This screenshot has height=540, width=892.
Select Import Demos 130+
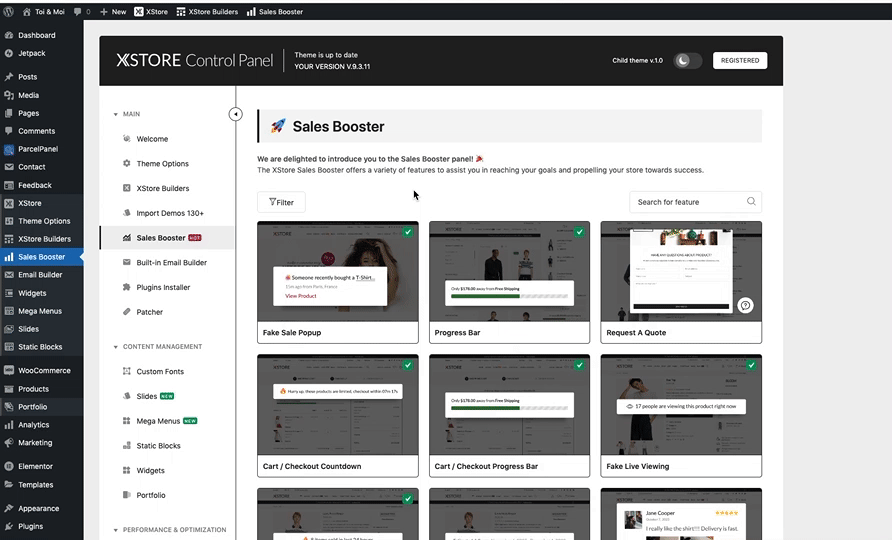170,213
